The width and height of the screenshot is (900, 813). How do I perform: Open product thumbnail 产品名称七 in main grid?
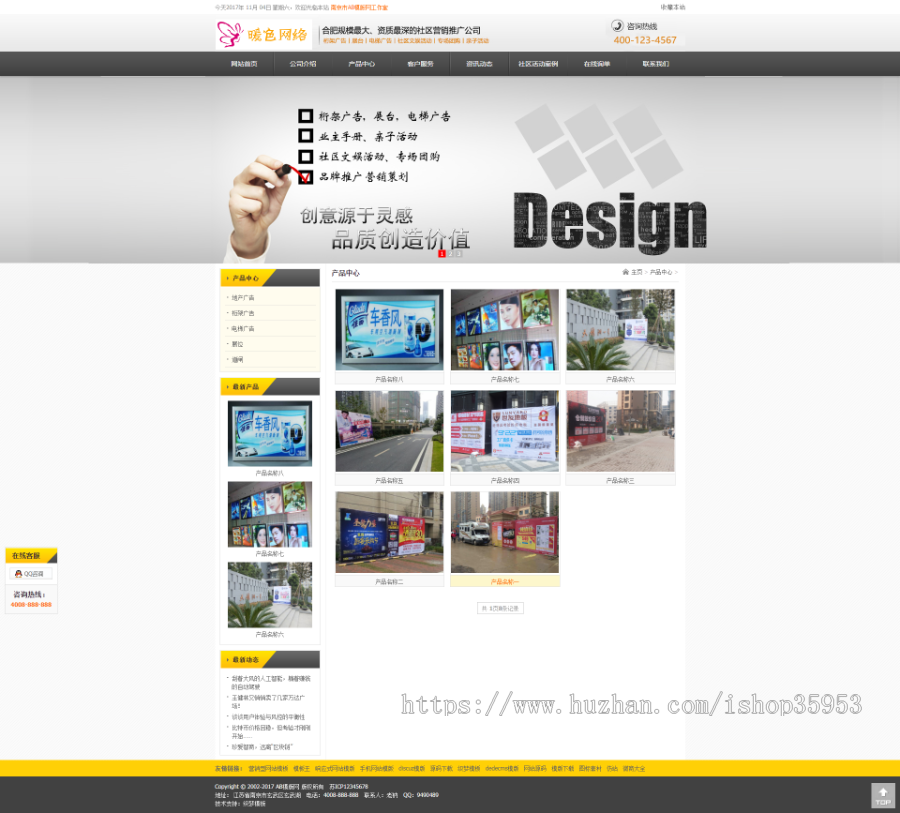coord(505,330)
